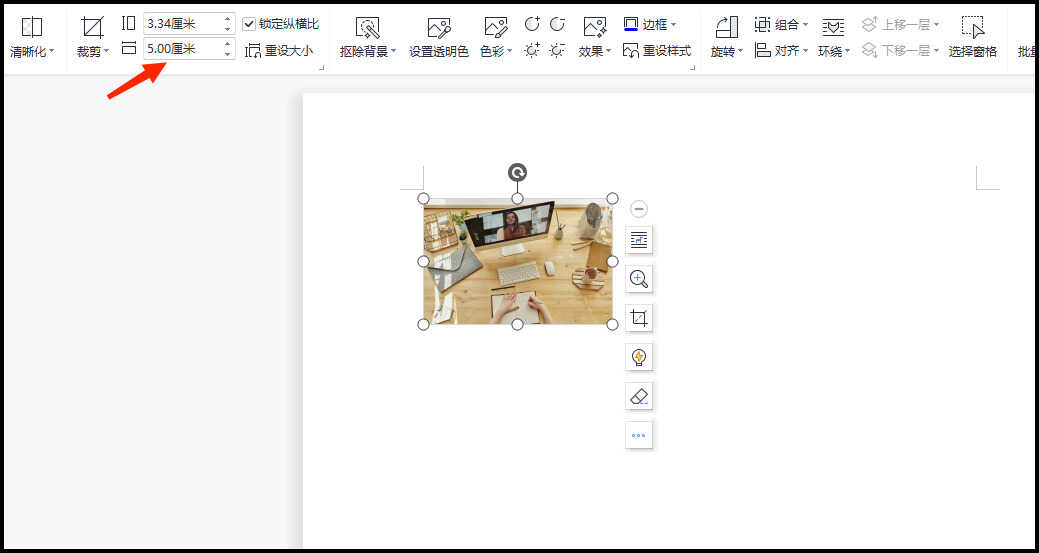Click the 环绕 text wrap icon
Viewport: 1039px width, 553px height.
[x=833, y=27]
